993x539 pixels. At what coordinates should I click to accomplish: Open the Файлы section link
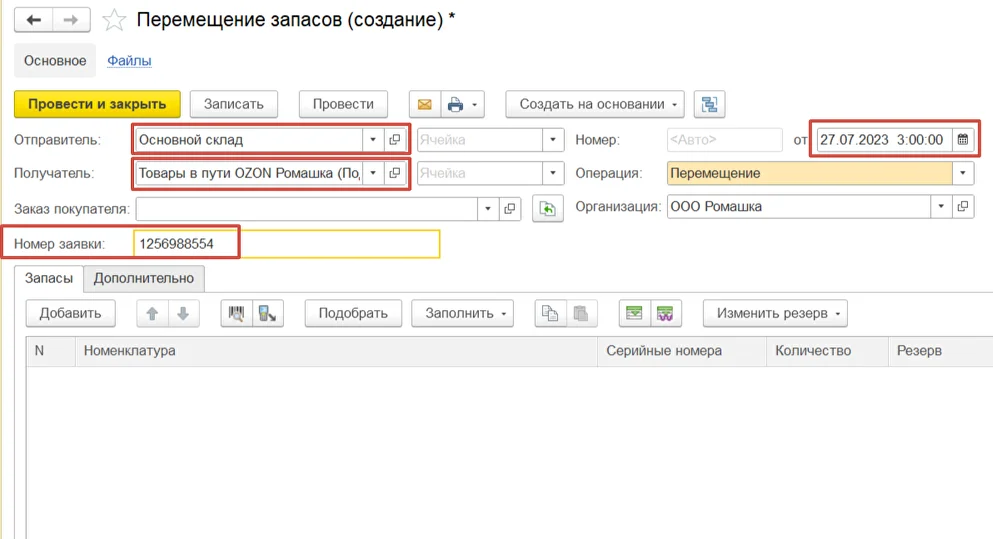click(129, 61)
